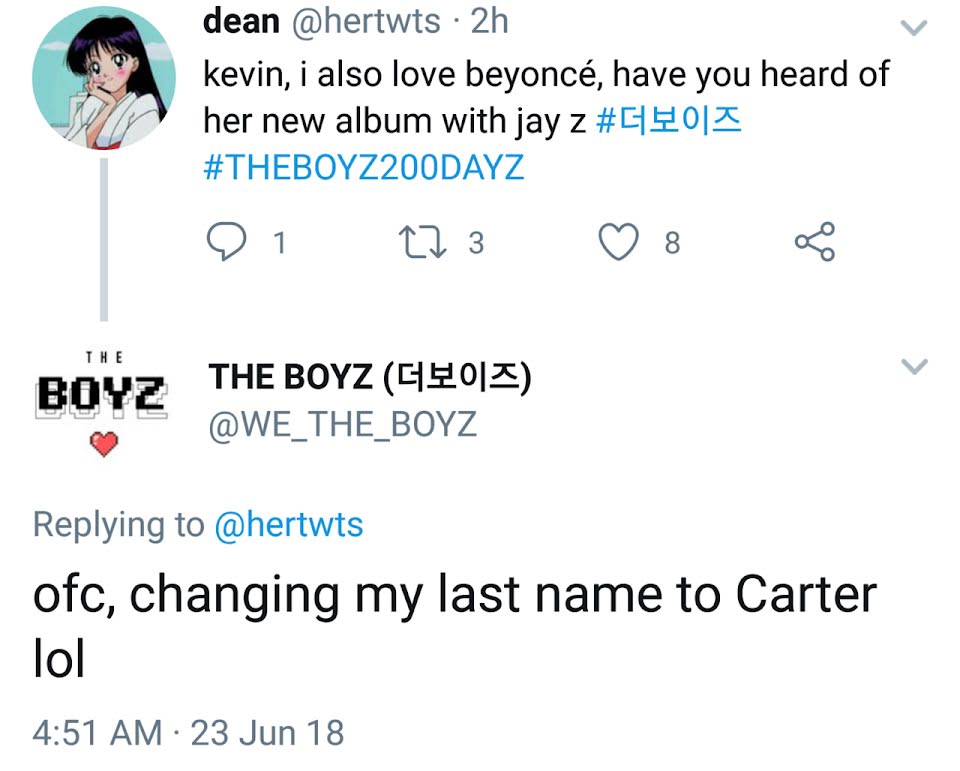Click the retweet count 3
Screen dimensions: 960x771
pyautogui.click(x=476, y=243)
